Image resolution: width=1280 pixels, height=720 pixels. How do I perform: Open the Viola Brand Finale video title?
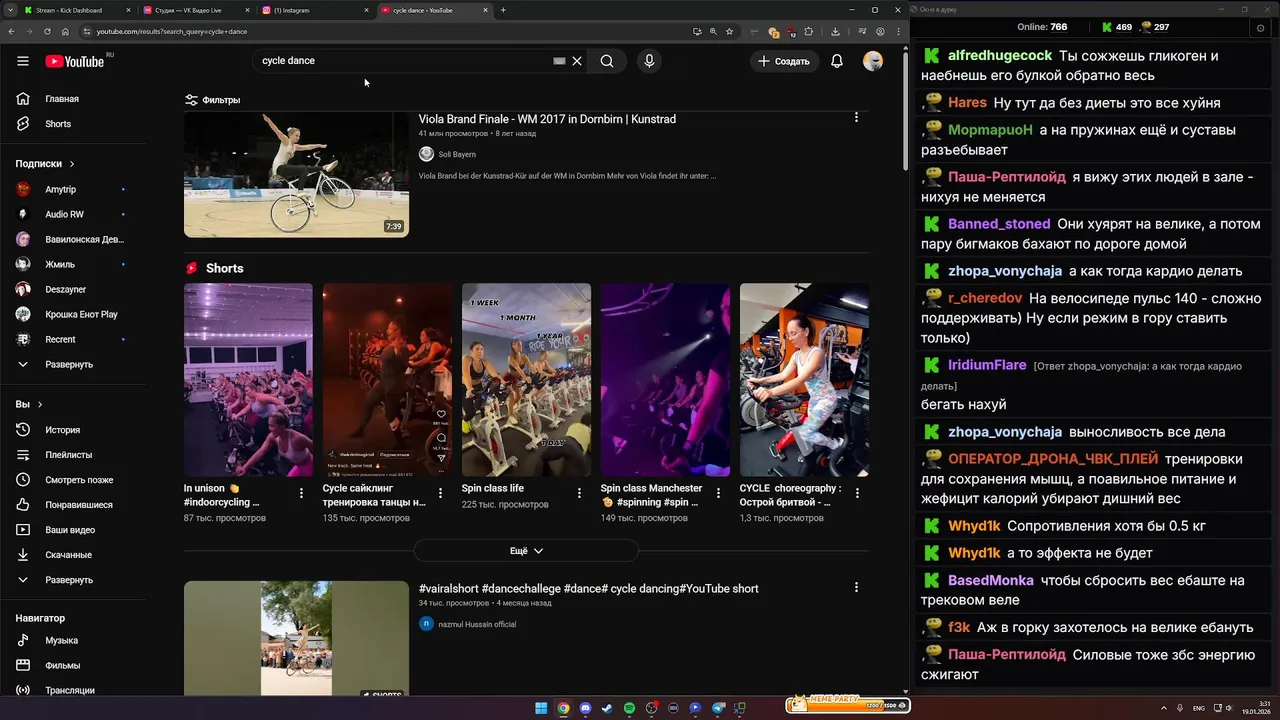click(x=547, y=119)
